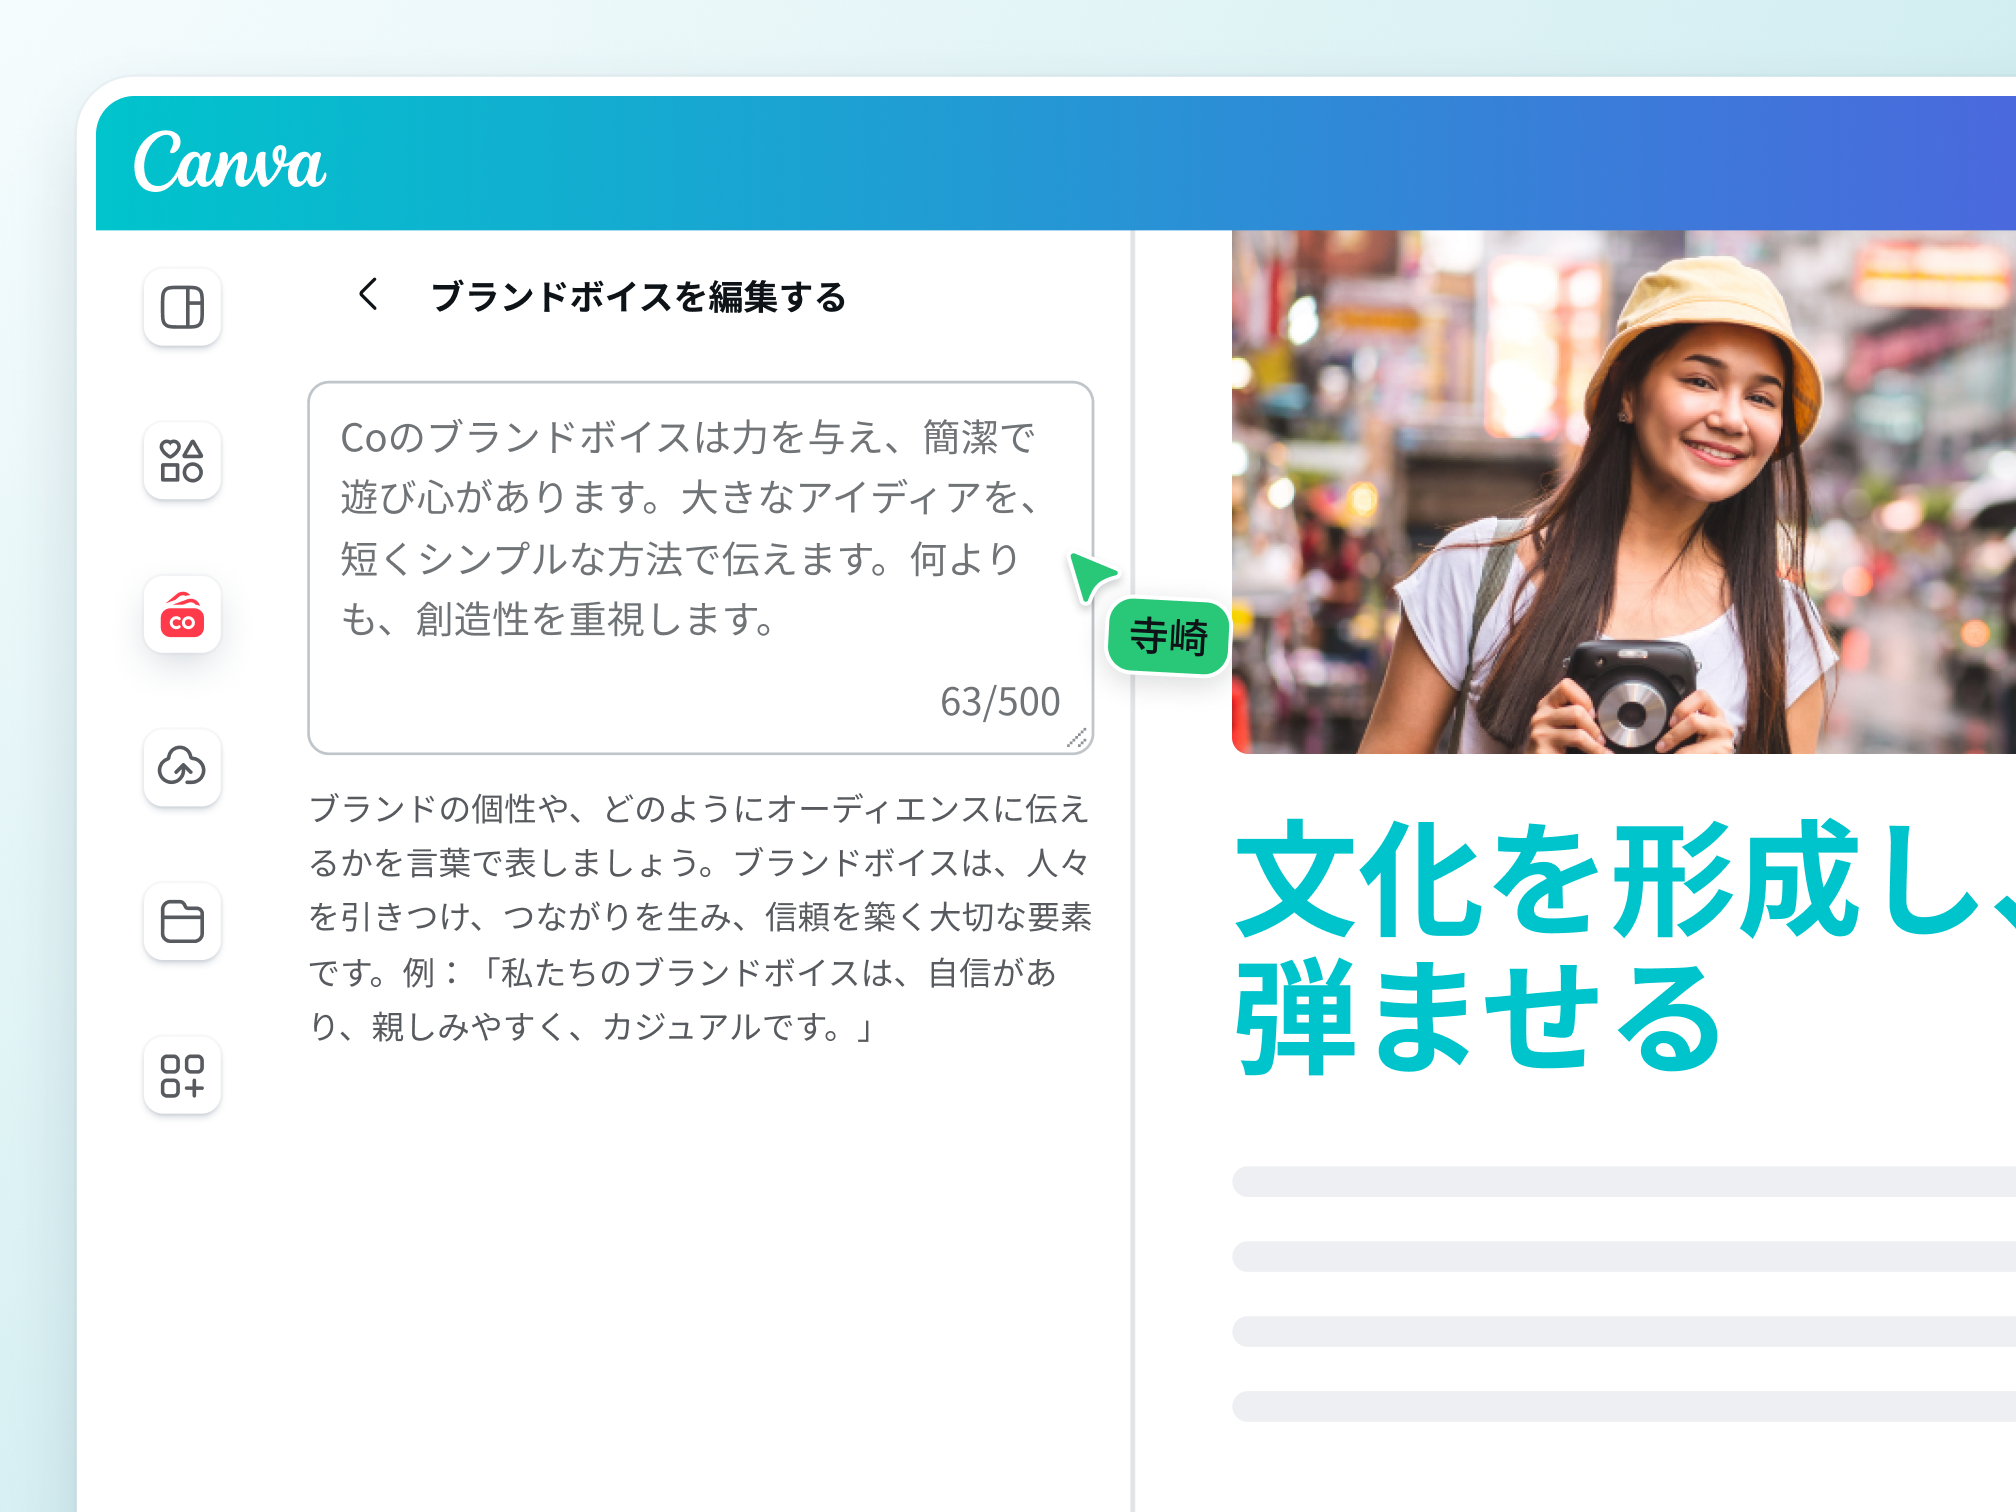Click the 63/500 character counter
The width and height of the screenshot is (2016, 1512).
point(999,701)
